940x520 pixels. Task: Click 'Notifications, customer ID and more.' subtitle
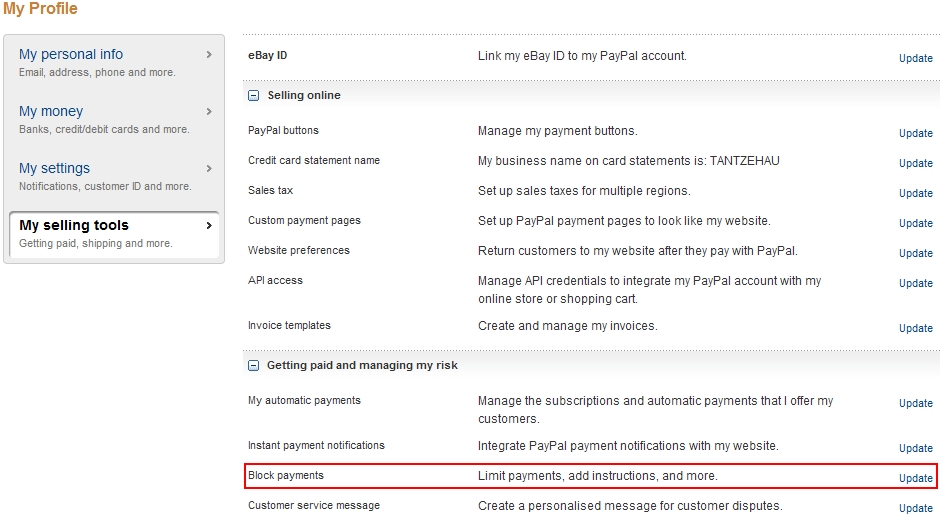pos(105,187)
